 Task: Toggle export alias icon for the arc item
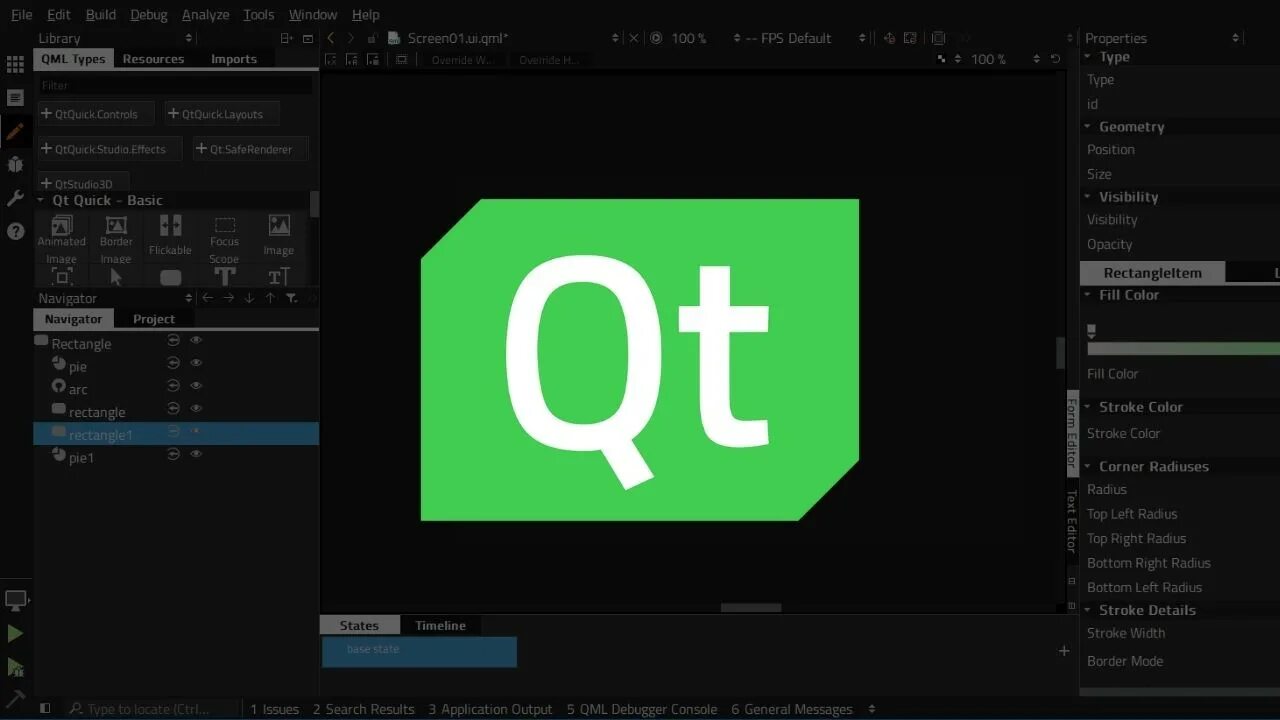click(173, 385)
